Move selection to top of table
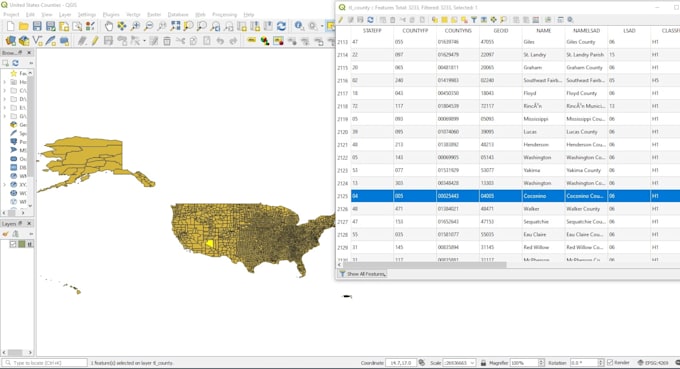 click(484, 20)
